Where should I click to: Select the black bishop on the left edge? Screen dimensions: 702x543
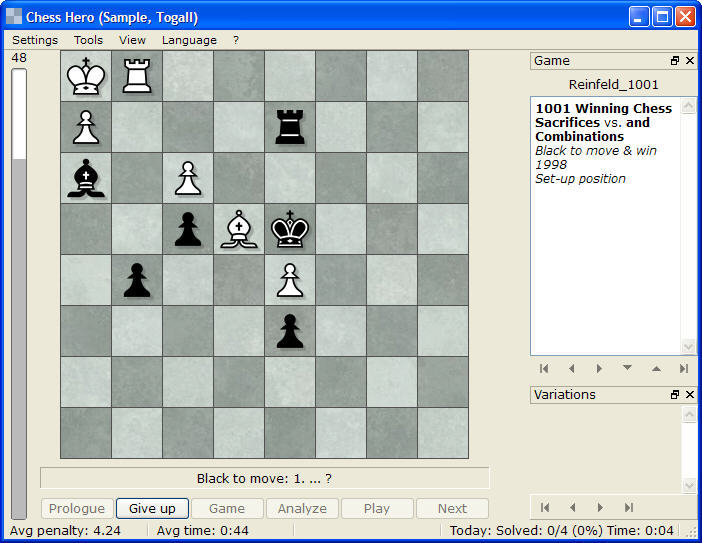coord(86,178)
